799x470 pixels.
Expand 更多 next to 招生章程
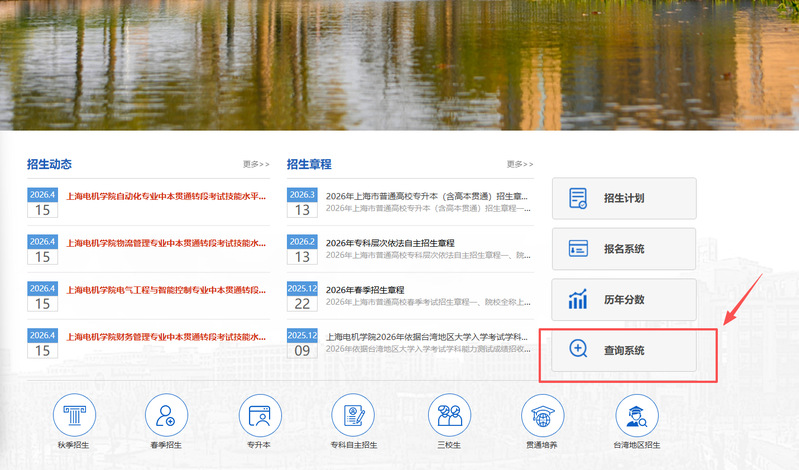[x=520, y=164]
